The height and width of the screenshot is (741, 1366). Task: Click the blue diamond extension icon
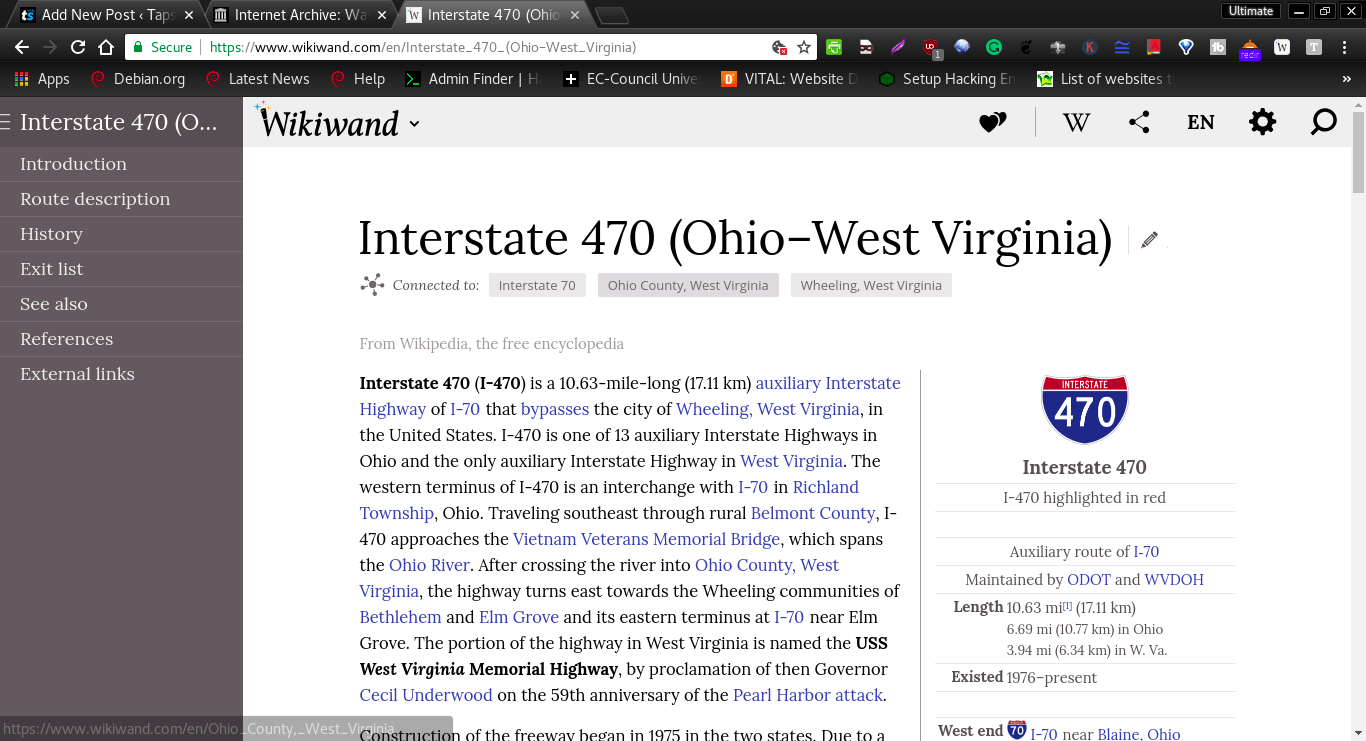1186,47
